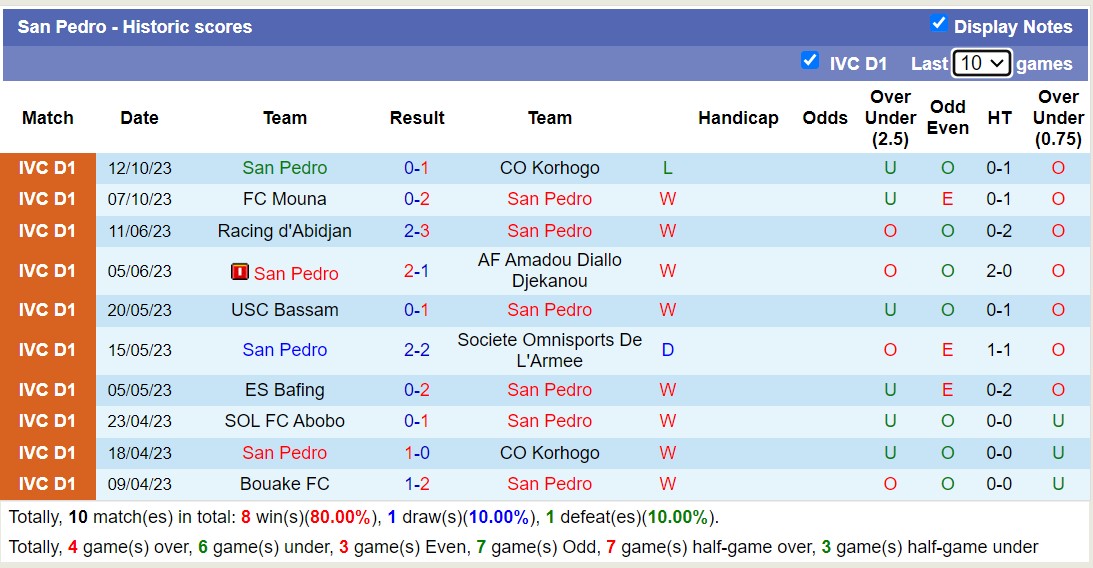Image resolution: width=1093 pixels, height=568 pixels.
Task: Click the 1-2 result against Bouake FC
Action: click(416, 484)
